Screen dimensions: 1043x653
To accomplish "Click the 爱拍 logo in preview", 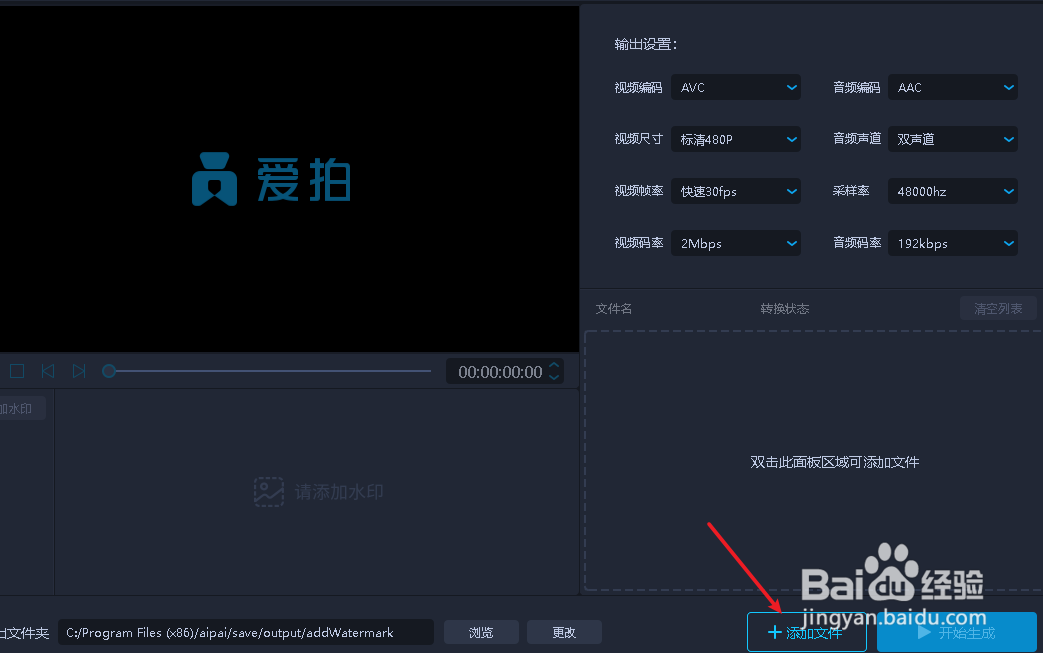I will click(271, 180).
